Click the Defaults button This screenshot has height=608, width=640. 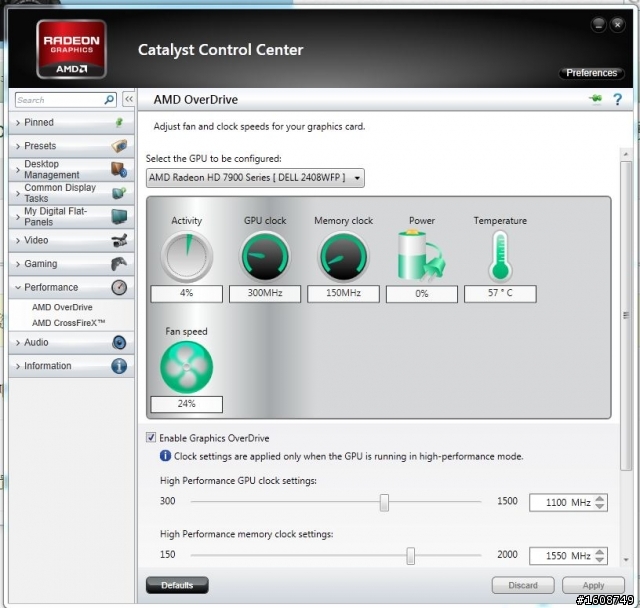click(177, 585)
